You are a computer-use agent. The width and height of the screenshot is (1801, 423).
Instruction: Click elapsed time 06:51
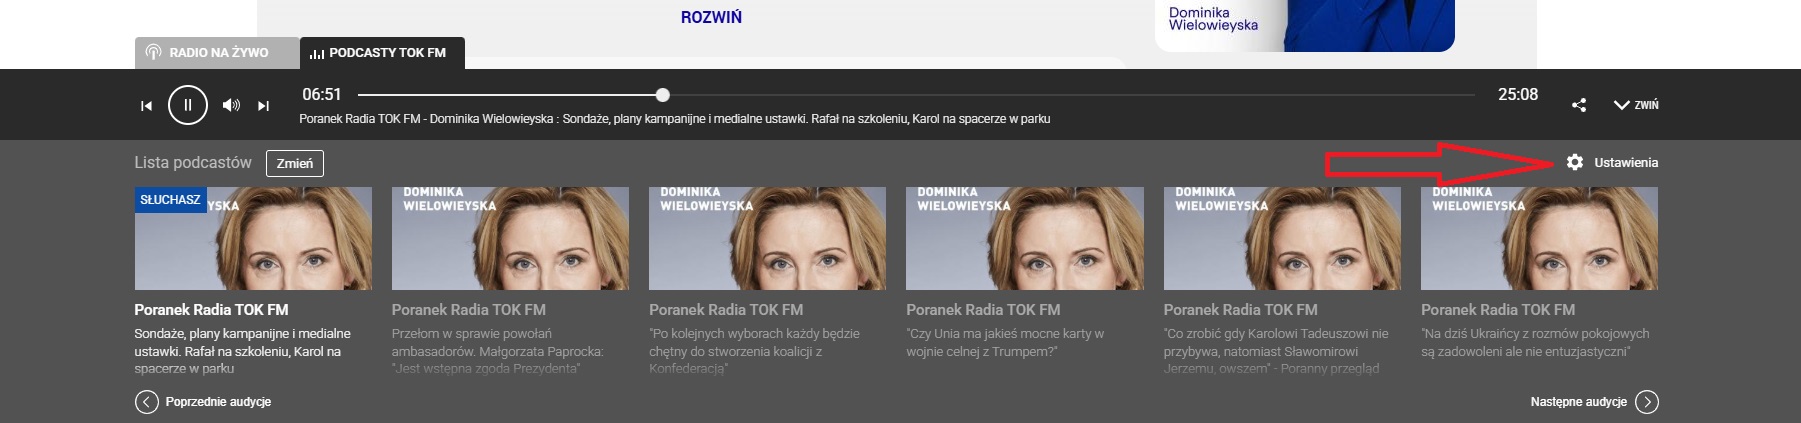tap(322, 95)
